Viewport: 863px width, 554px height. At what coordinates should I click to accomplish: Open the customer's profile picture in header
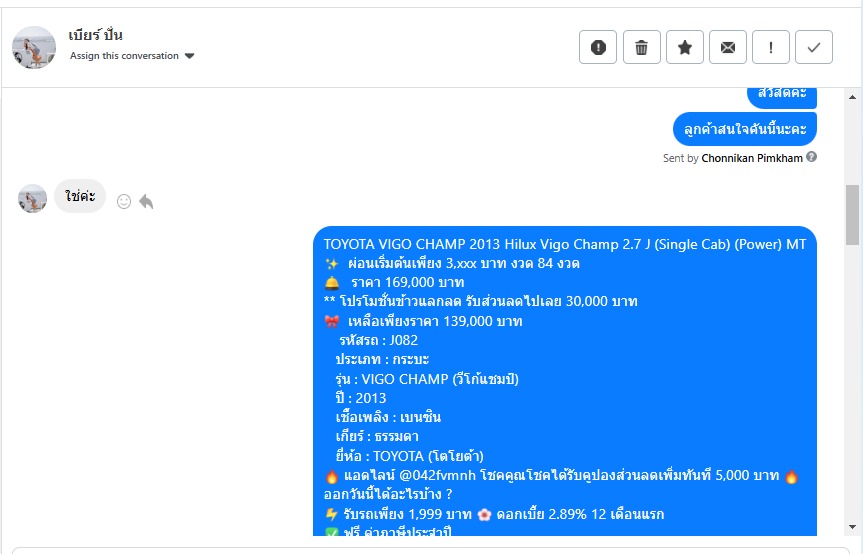tap(34, 47)
